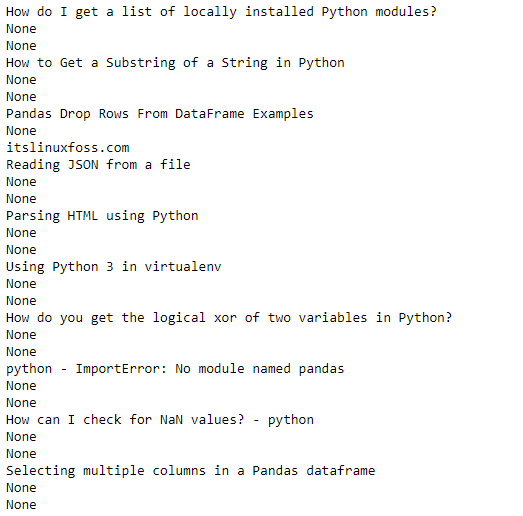Click 'ImportError: No module named pandas' line
Viewport: 523px width, 516px height.
[175, 369]
